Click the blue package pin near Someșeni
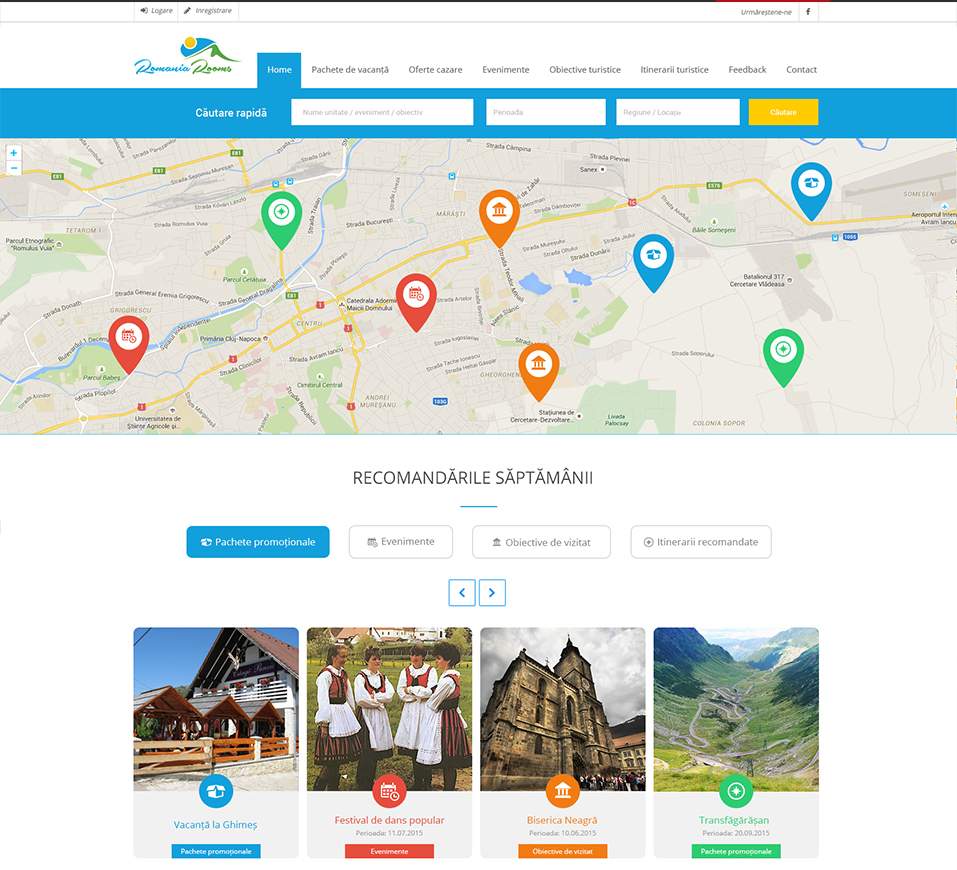 click(x=811, y=185)
